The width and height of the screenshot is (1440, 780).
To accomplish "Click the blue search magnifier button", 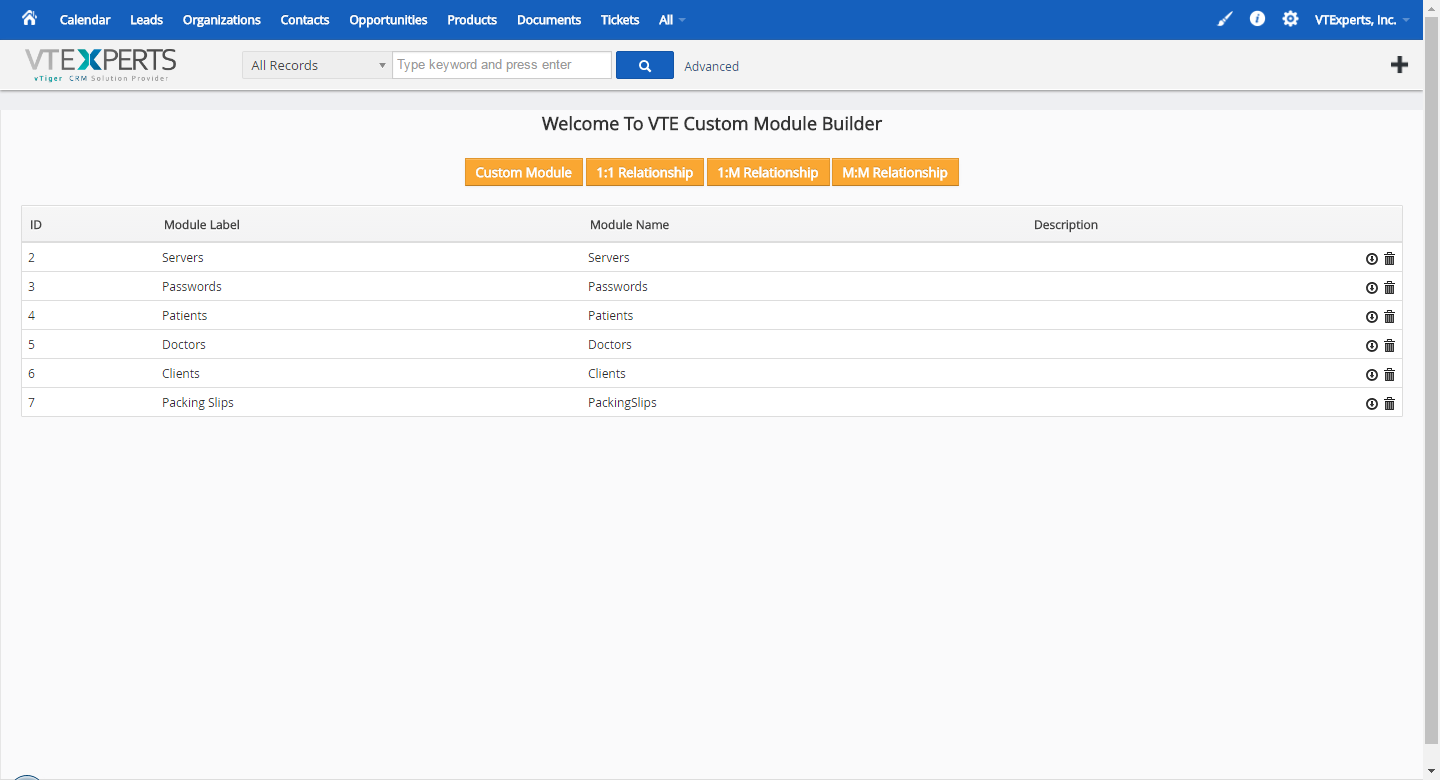I will point(645,65).
